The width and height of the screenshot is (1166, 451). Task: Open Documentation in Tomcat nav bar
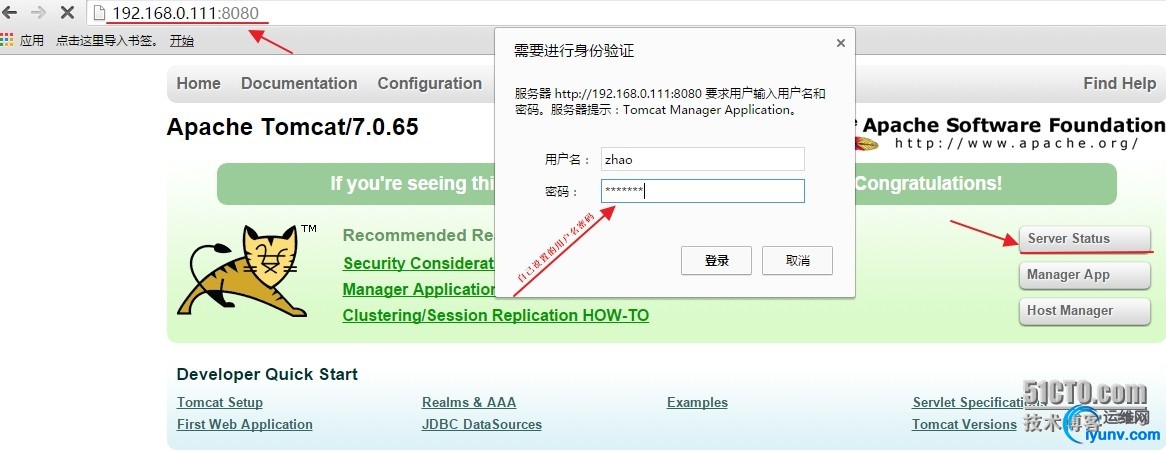pos(299,83)
